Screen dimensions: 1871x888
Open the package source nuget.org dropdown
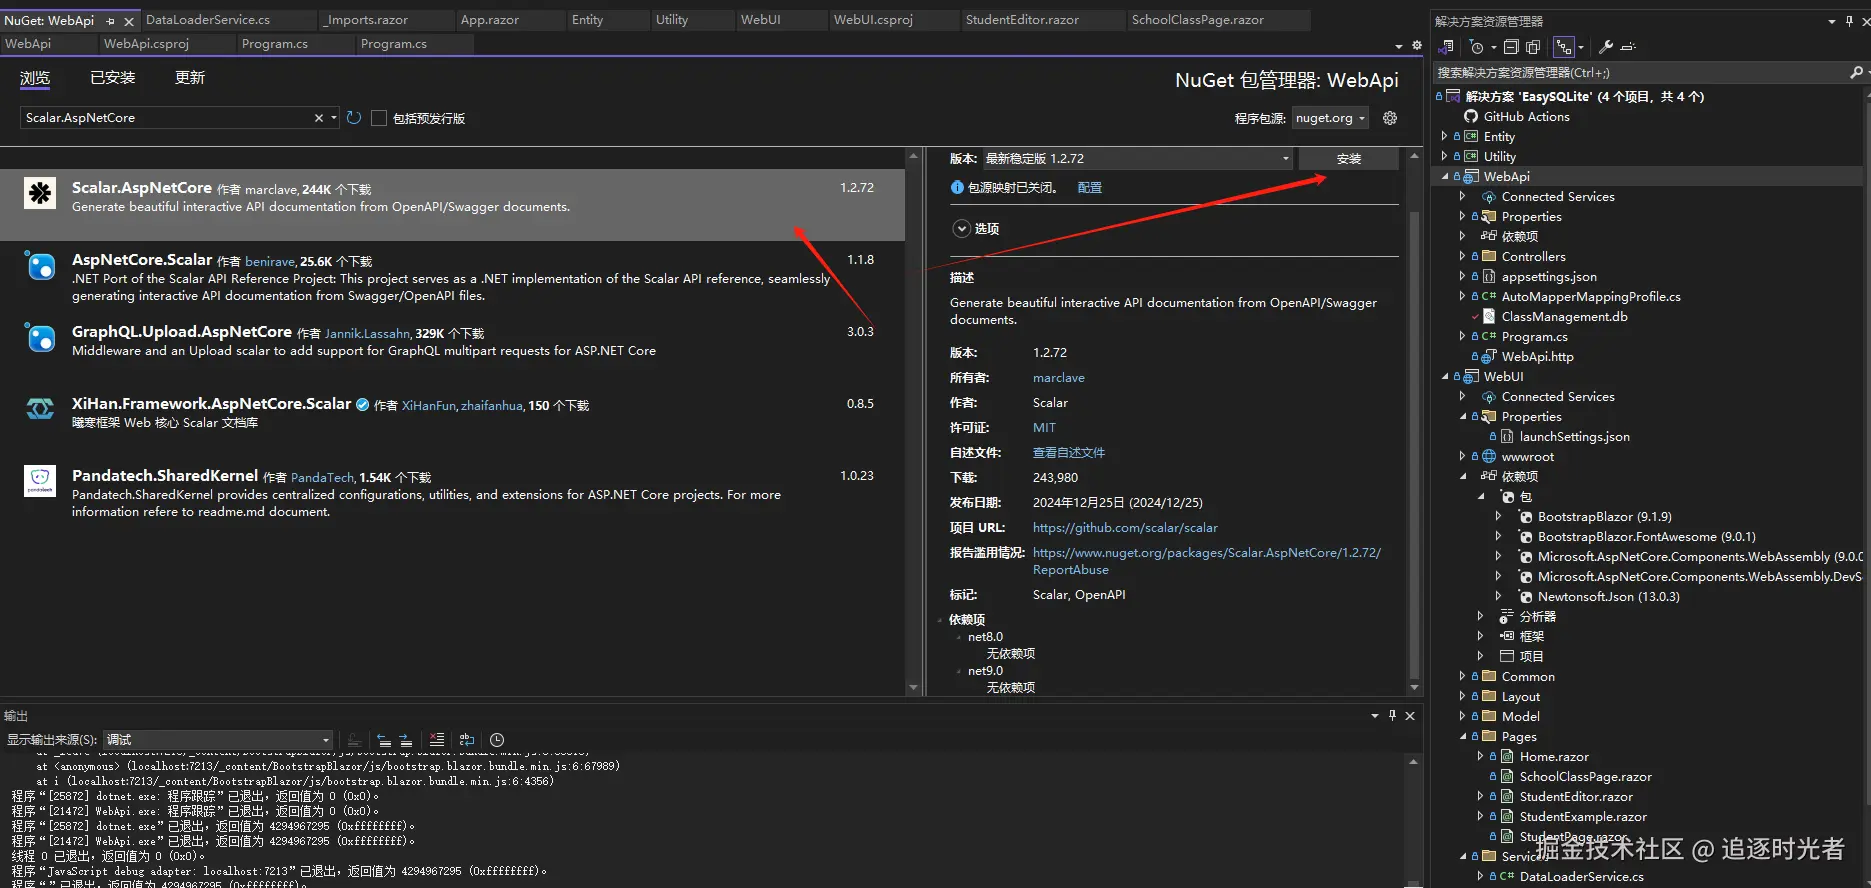click(x=1331, y=118)
